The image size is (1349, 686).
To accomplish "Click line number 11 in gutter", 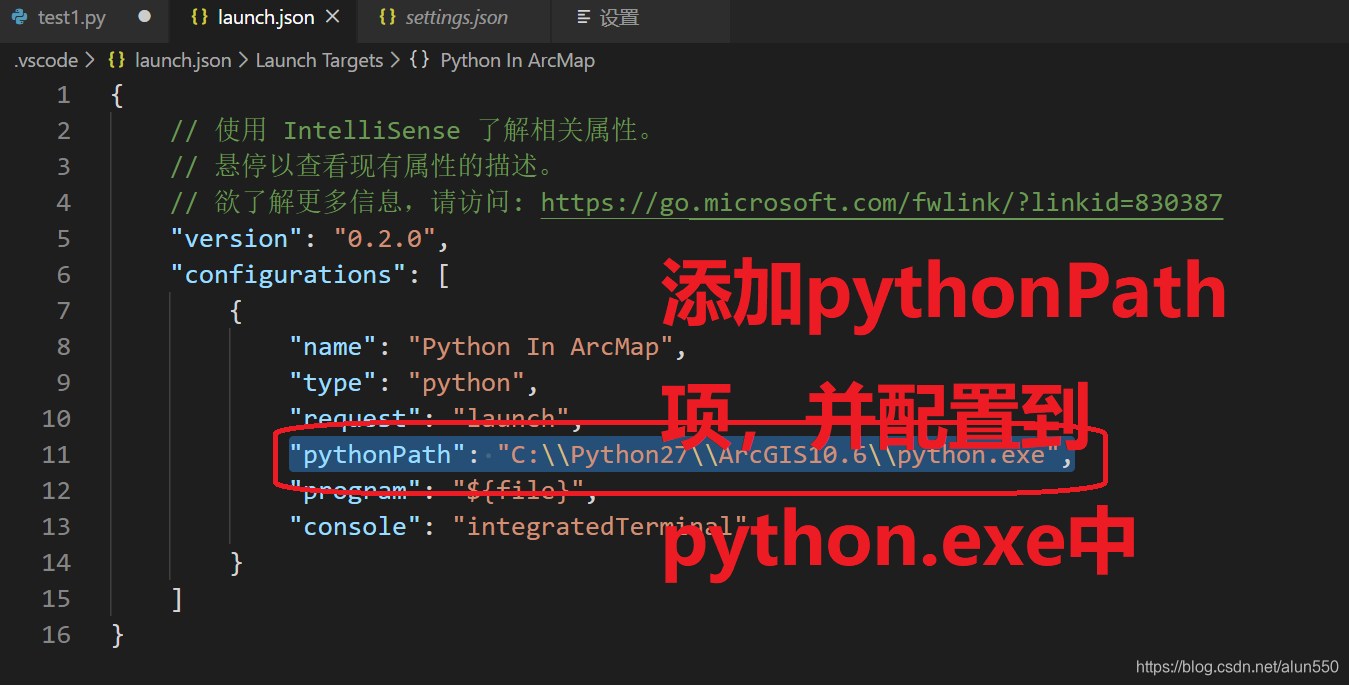I will [x=56, y=455].
